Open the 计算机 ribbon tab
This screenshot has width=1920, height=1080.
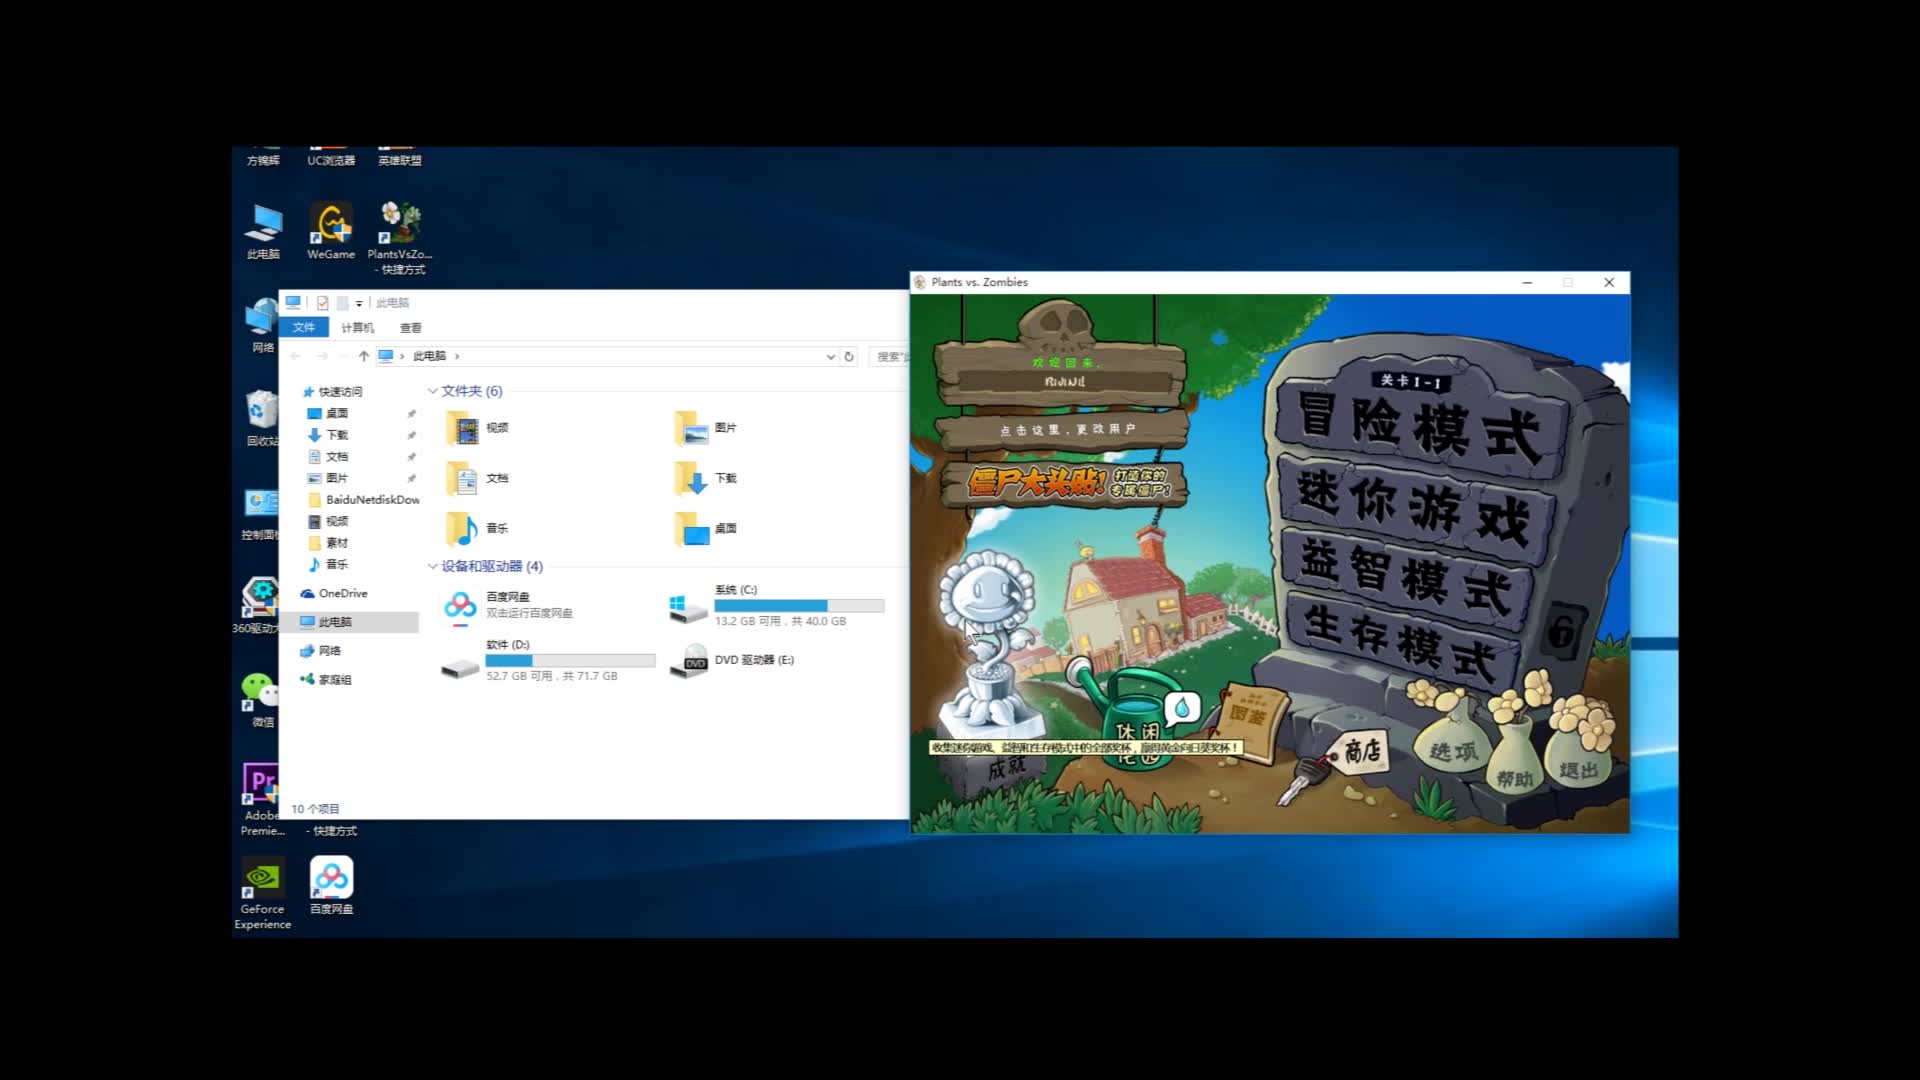click(x=357, y=328)
